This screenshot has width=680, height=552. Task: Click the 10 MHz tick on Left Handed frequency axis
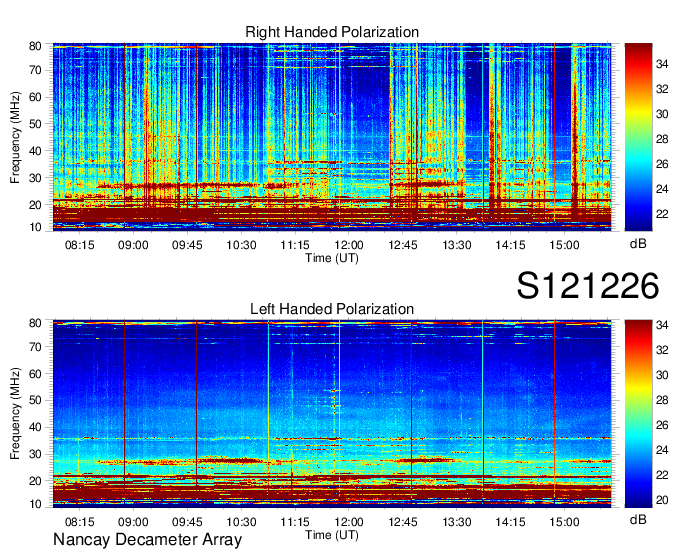click(35, 504)
